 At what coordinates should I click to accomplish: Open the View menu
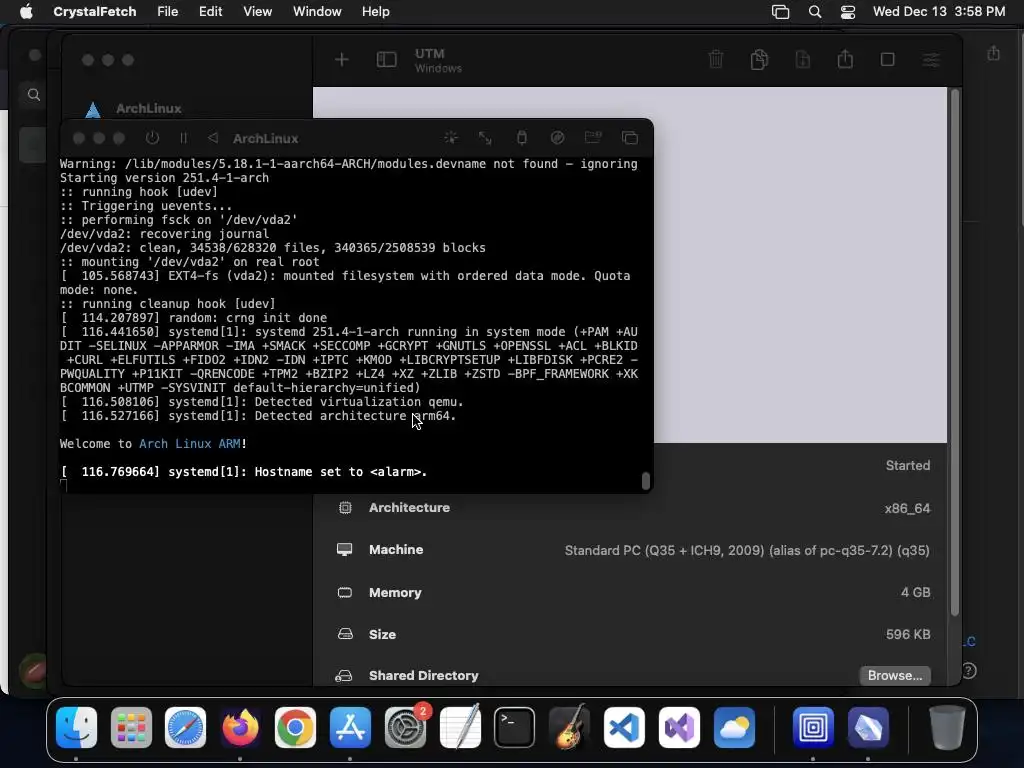(x=257, y=12)
